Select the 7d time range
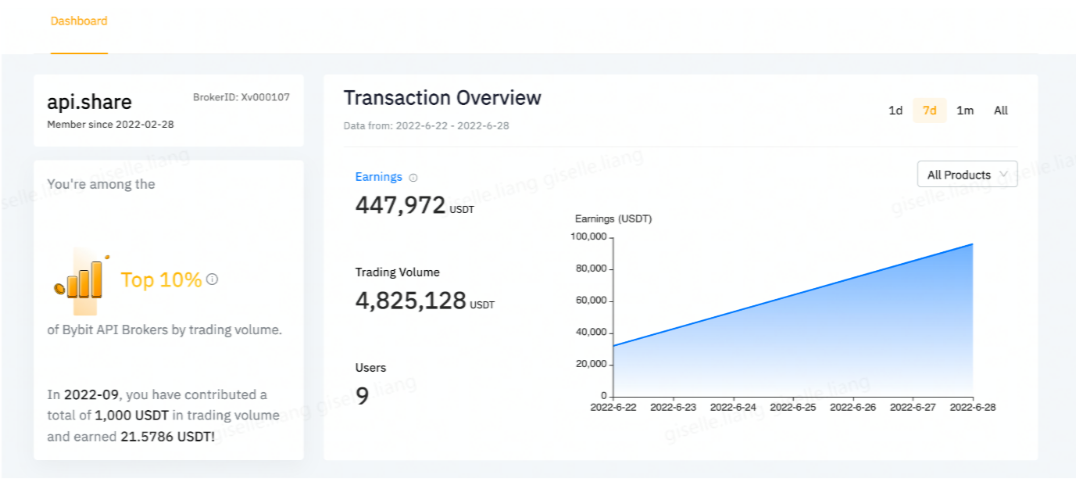This screenshot has width=1076, height=483. point(929,110)
